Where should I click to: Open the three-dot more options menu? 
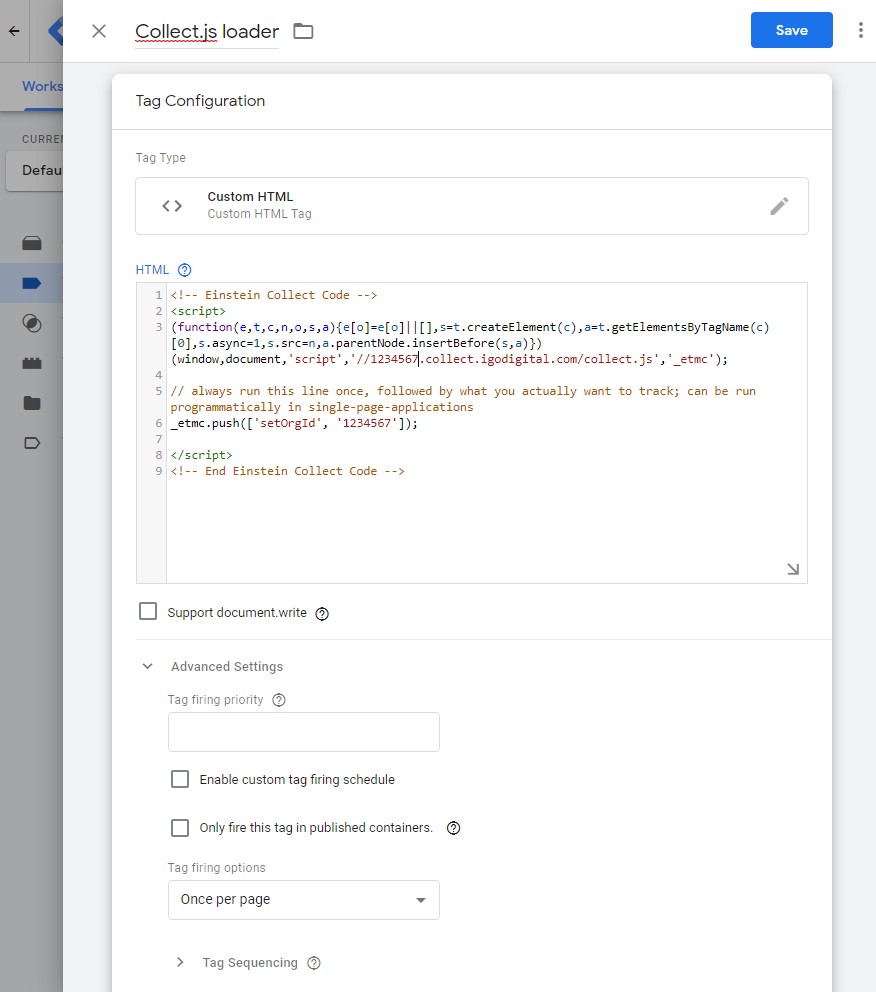[860, 30]
